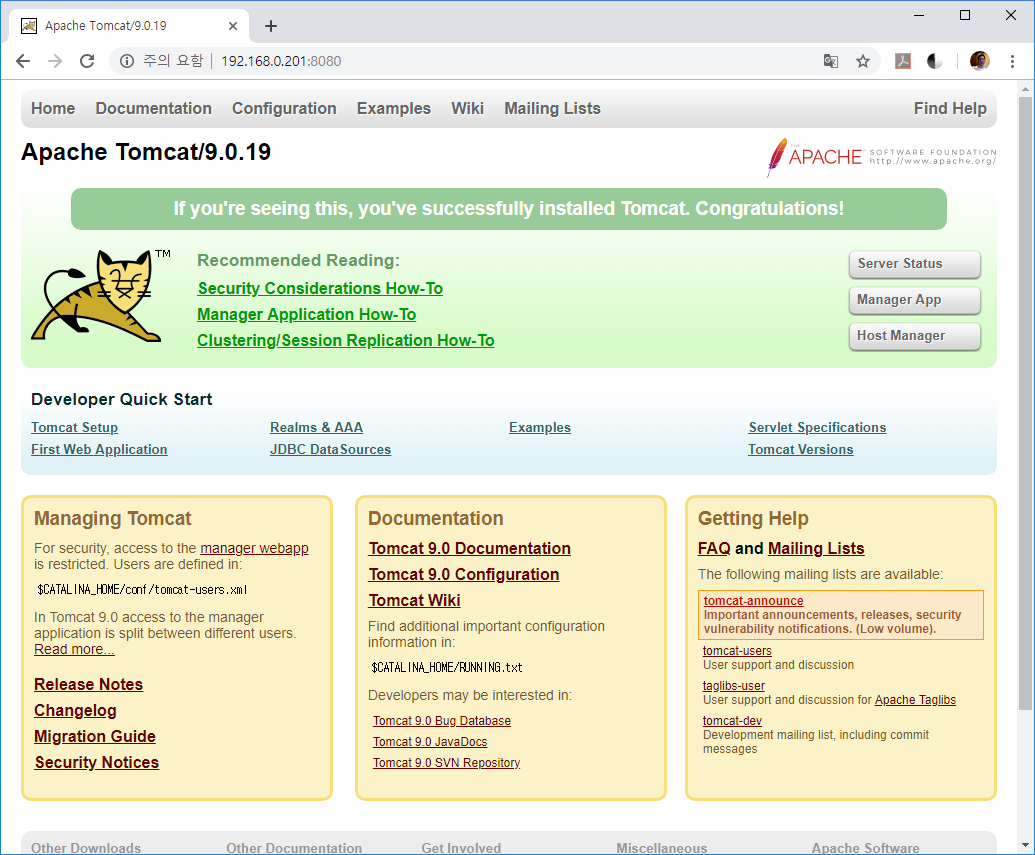Screen dimensions: 1035x855
Task: Open Apache Taglibs link
Action: [x=915, y=700]
